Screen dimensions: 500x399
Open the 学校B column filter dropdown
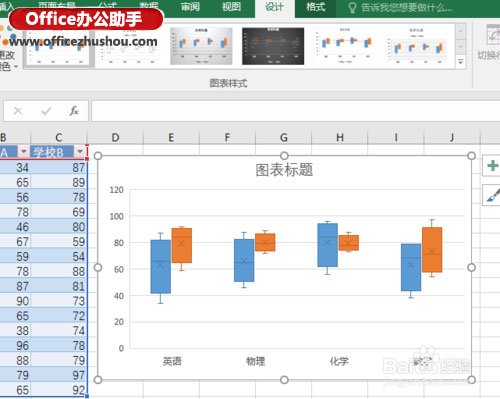point(80,152)
